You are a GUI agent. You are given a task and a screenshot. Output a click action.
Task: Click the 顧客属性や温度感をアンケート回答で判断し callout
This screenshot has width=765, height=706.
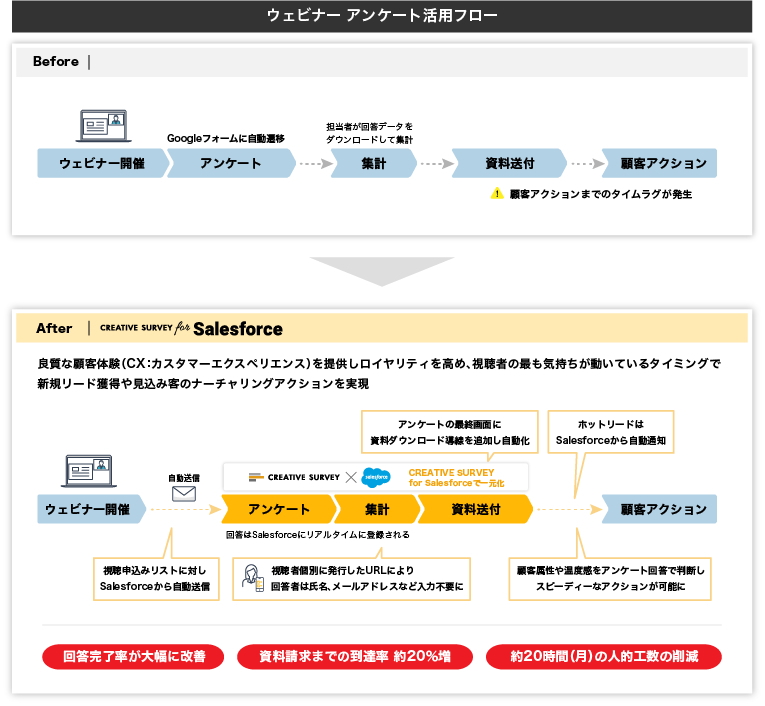(610, 579)
